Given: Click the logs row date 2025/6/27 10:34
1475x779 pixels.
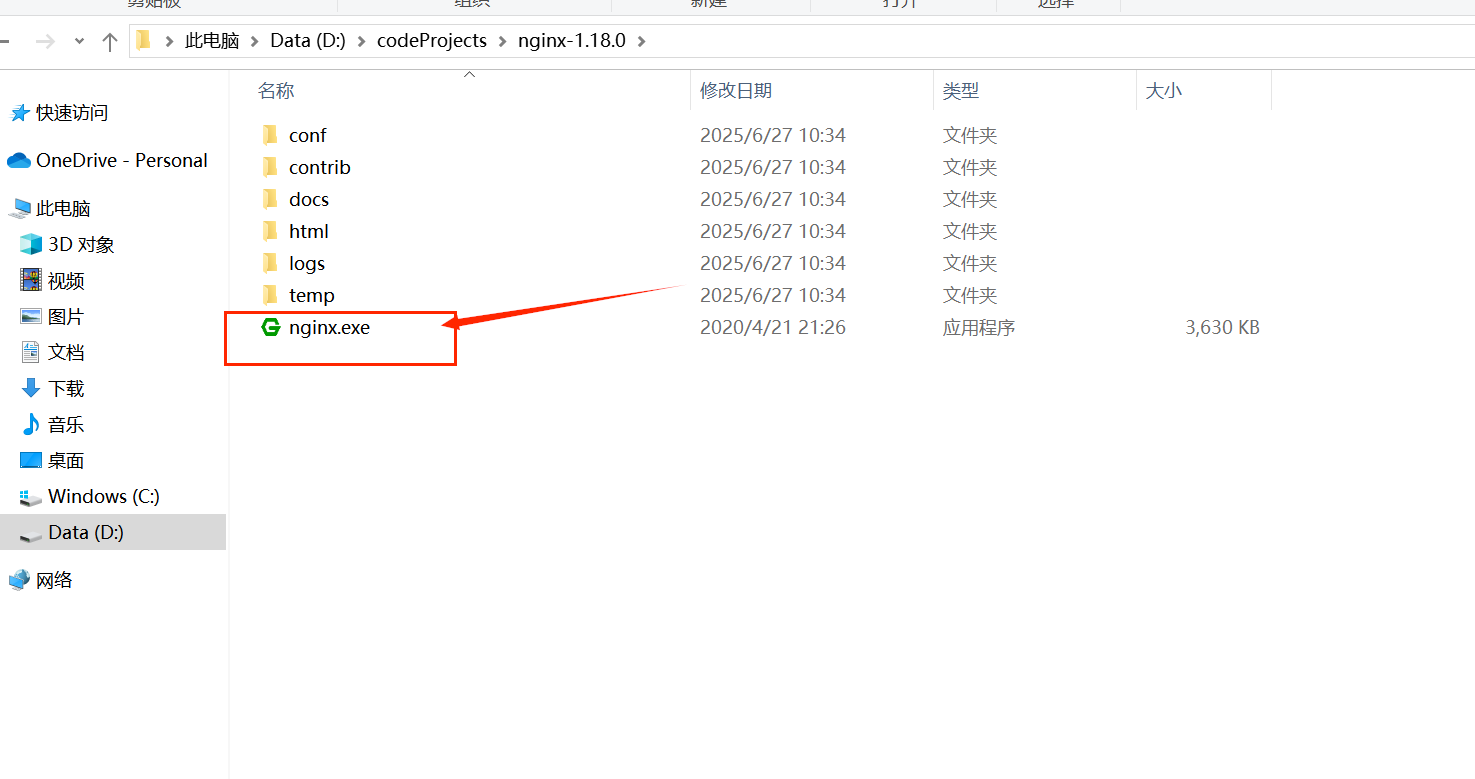Looking at the screenshot, I should point(773,263).
